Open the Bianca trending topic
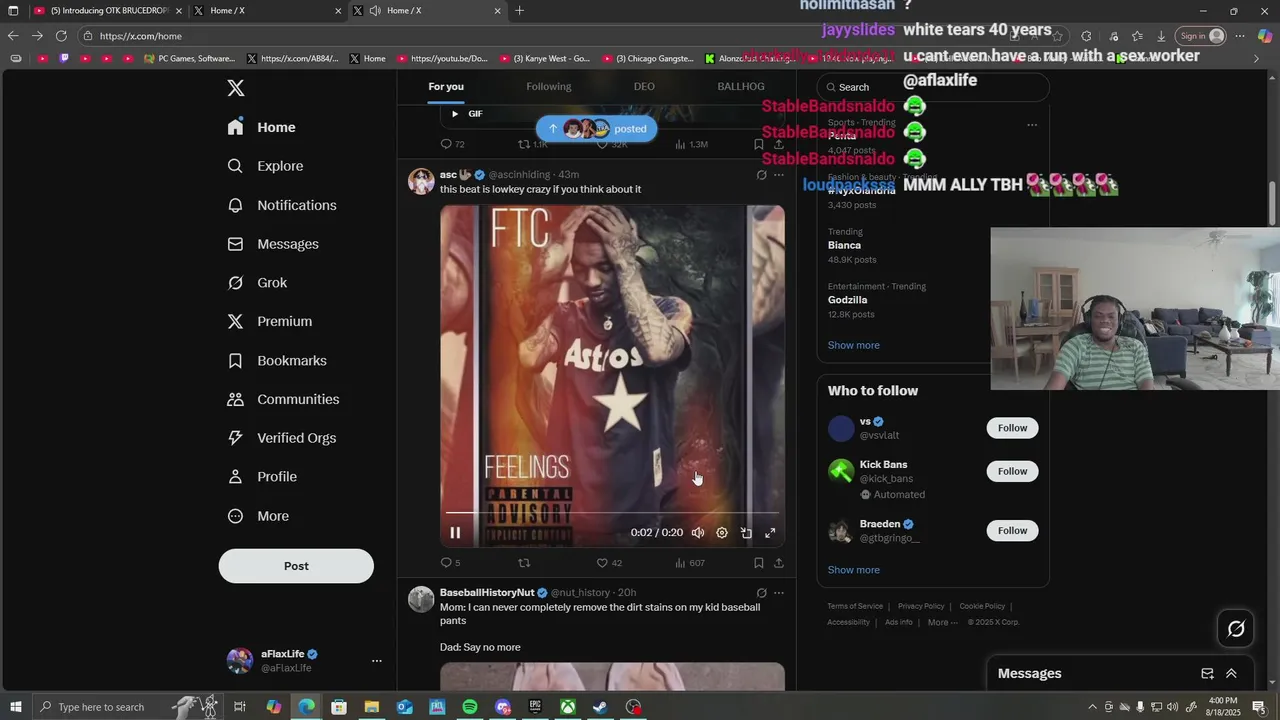This screenshot has width=1280, height=720. [x=844, y=245]
